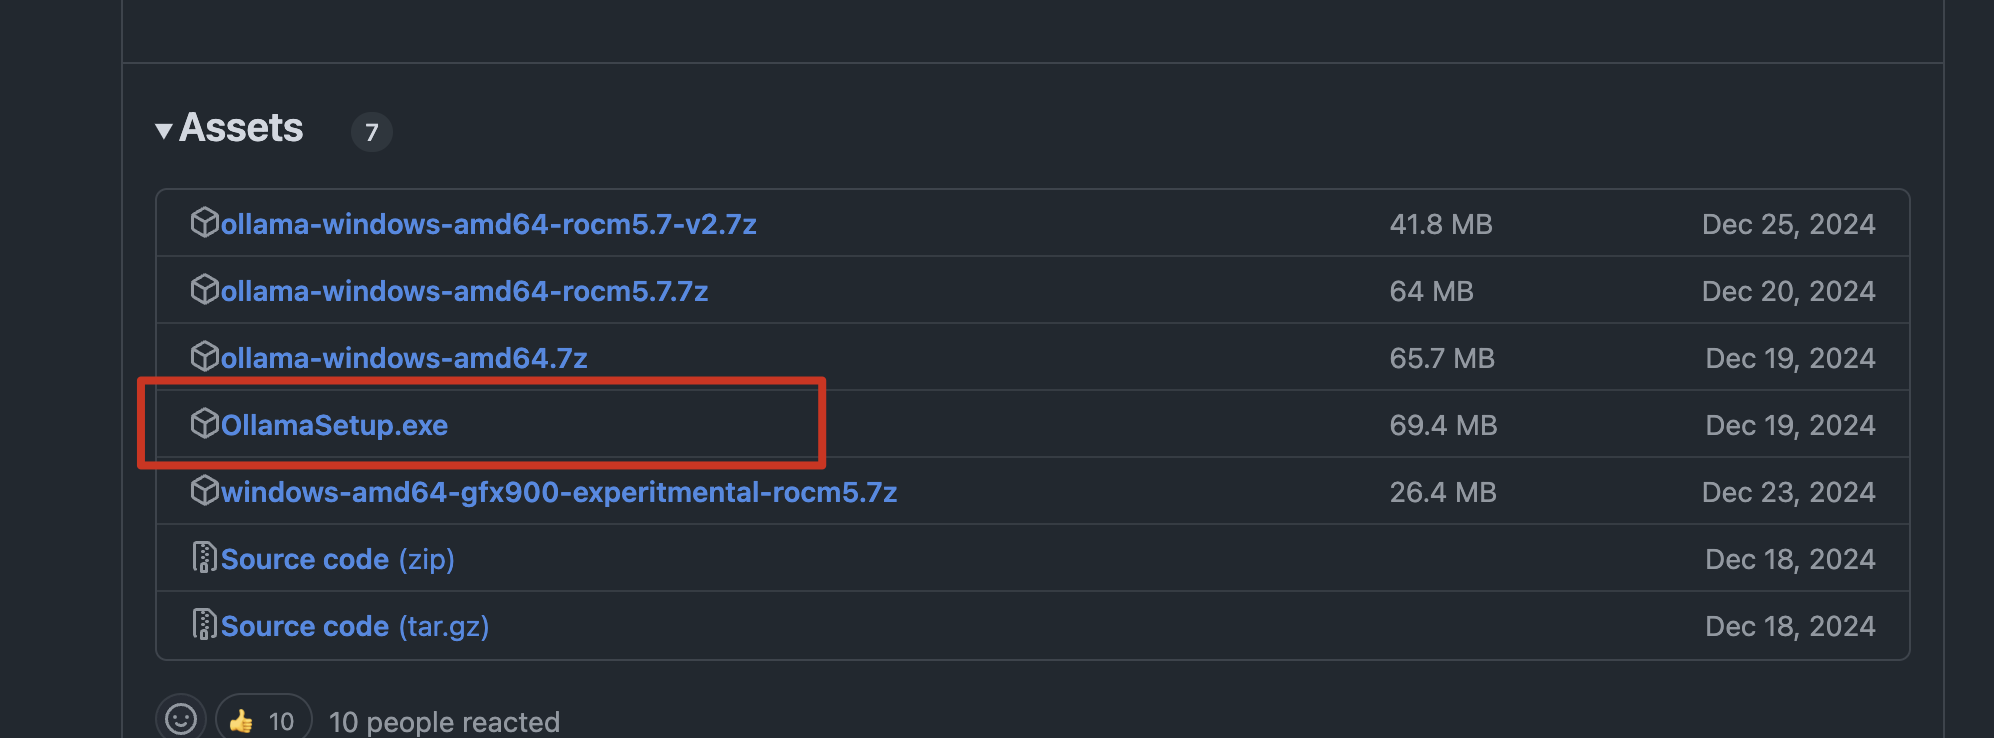Download Source code (zip)
The width and height of the screenshot is (1994, 738).
point(337,559)
